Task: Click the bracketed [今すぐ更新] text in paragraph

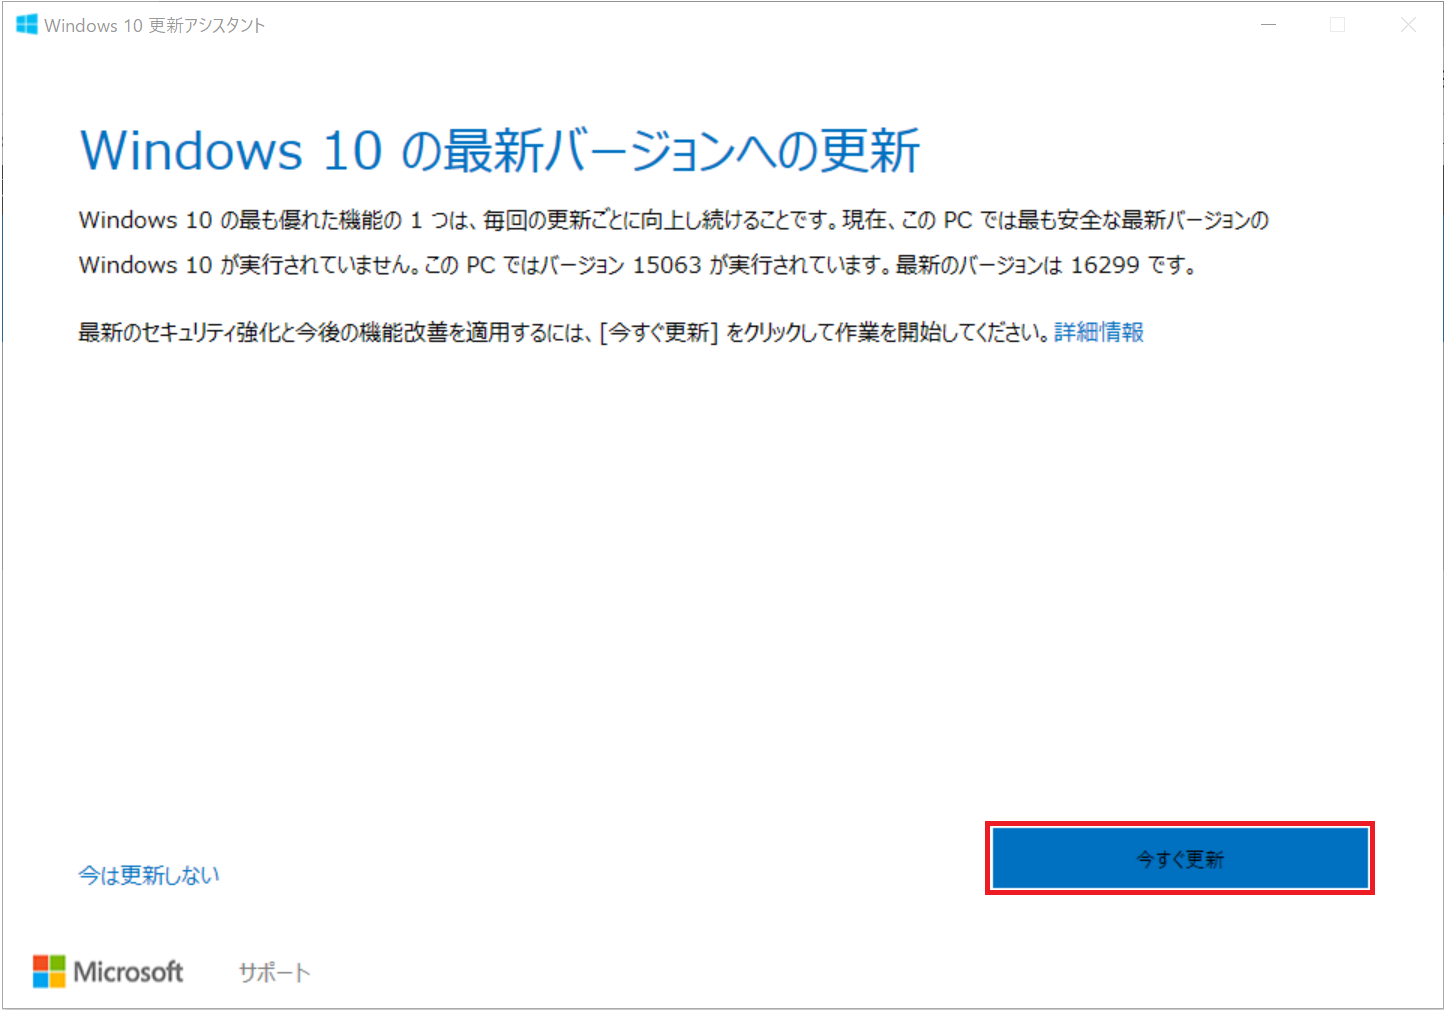Action: click(x=659, y=332)
